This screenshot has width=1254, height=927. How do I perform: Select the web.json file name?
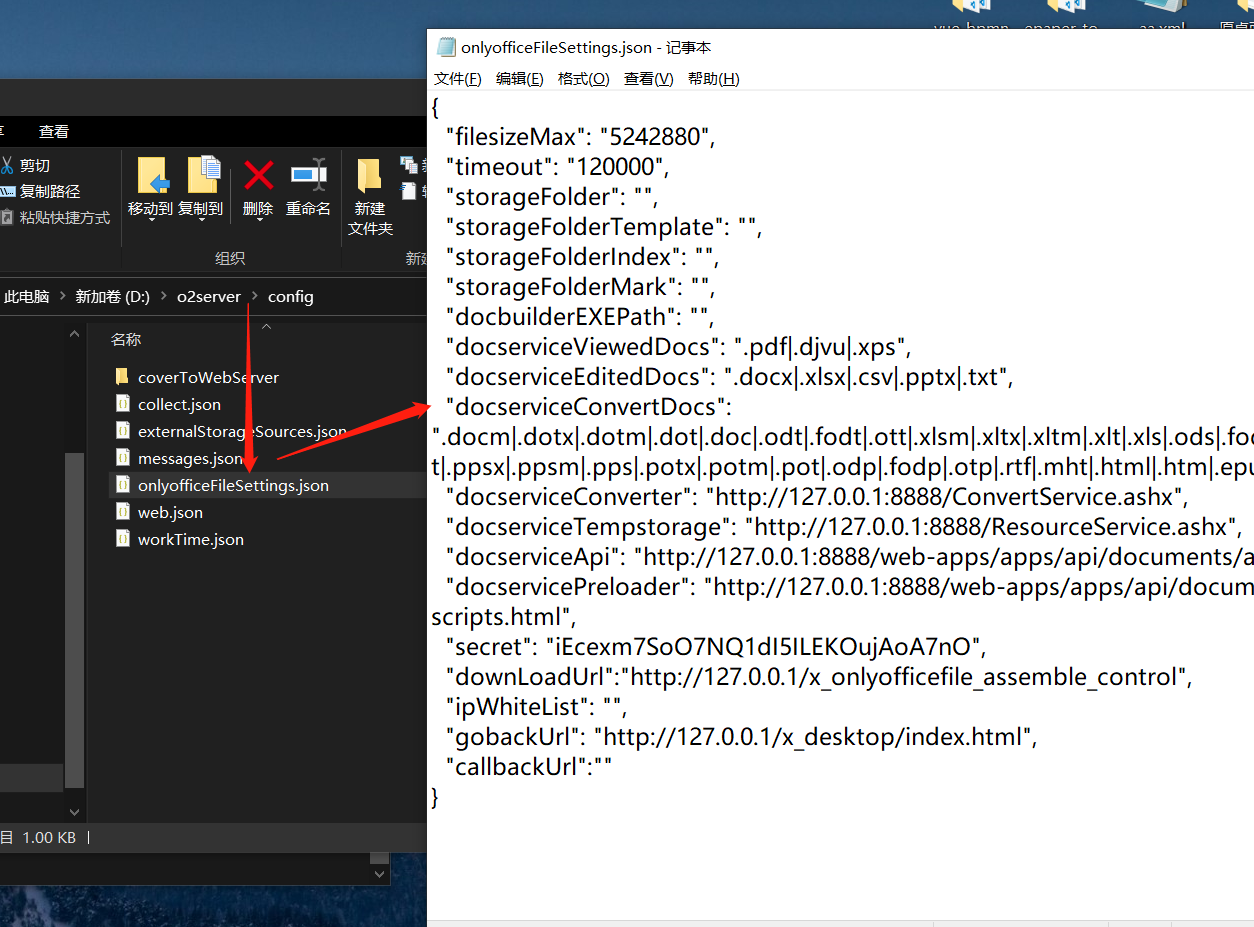170,512
